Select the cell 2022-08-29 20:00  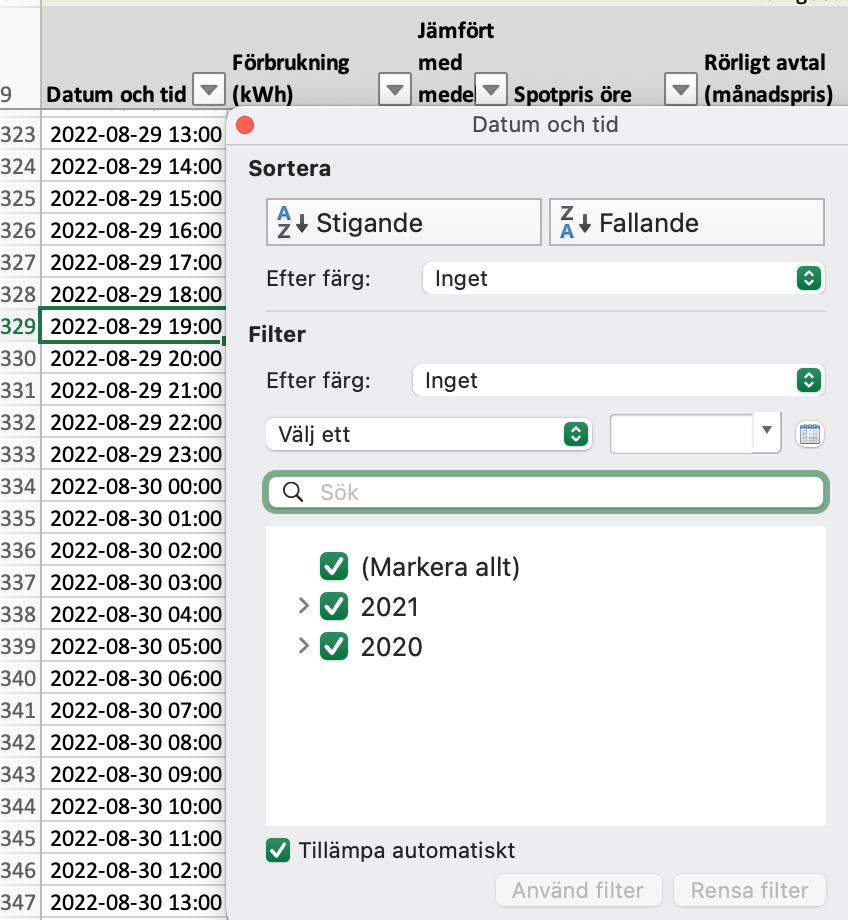point(134,358)
